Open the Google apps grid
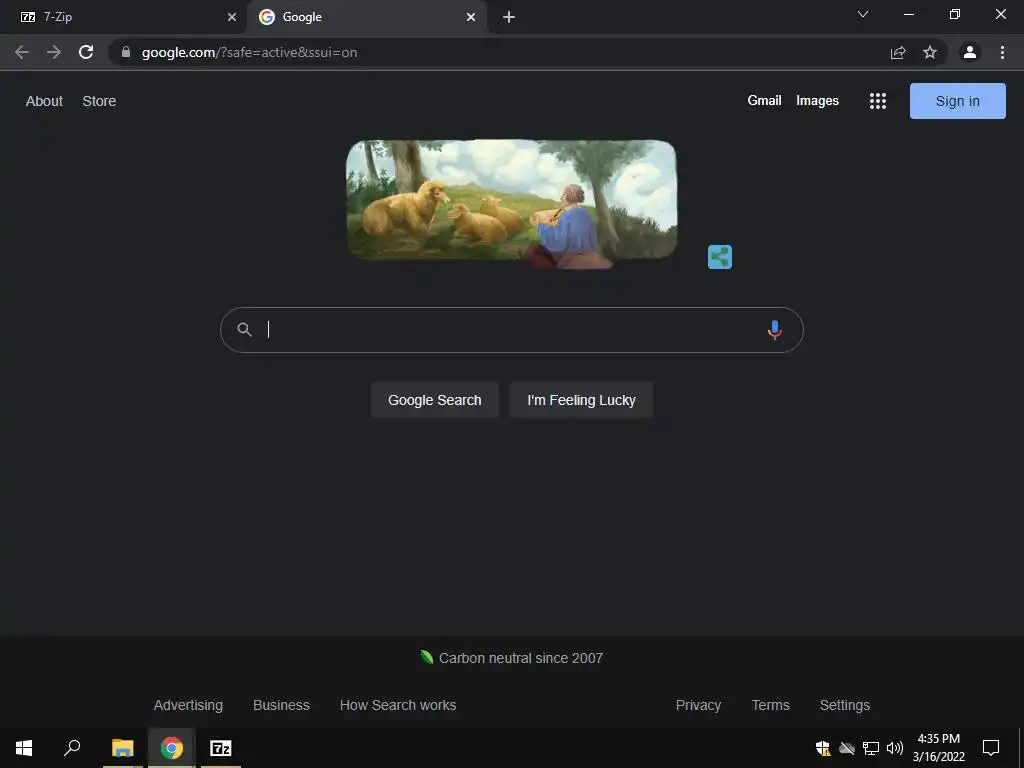Image resolution: width=1024 pixels, height=768 pixels. [878, 101]
